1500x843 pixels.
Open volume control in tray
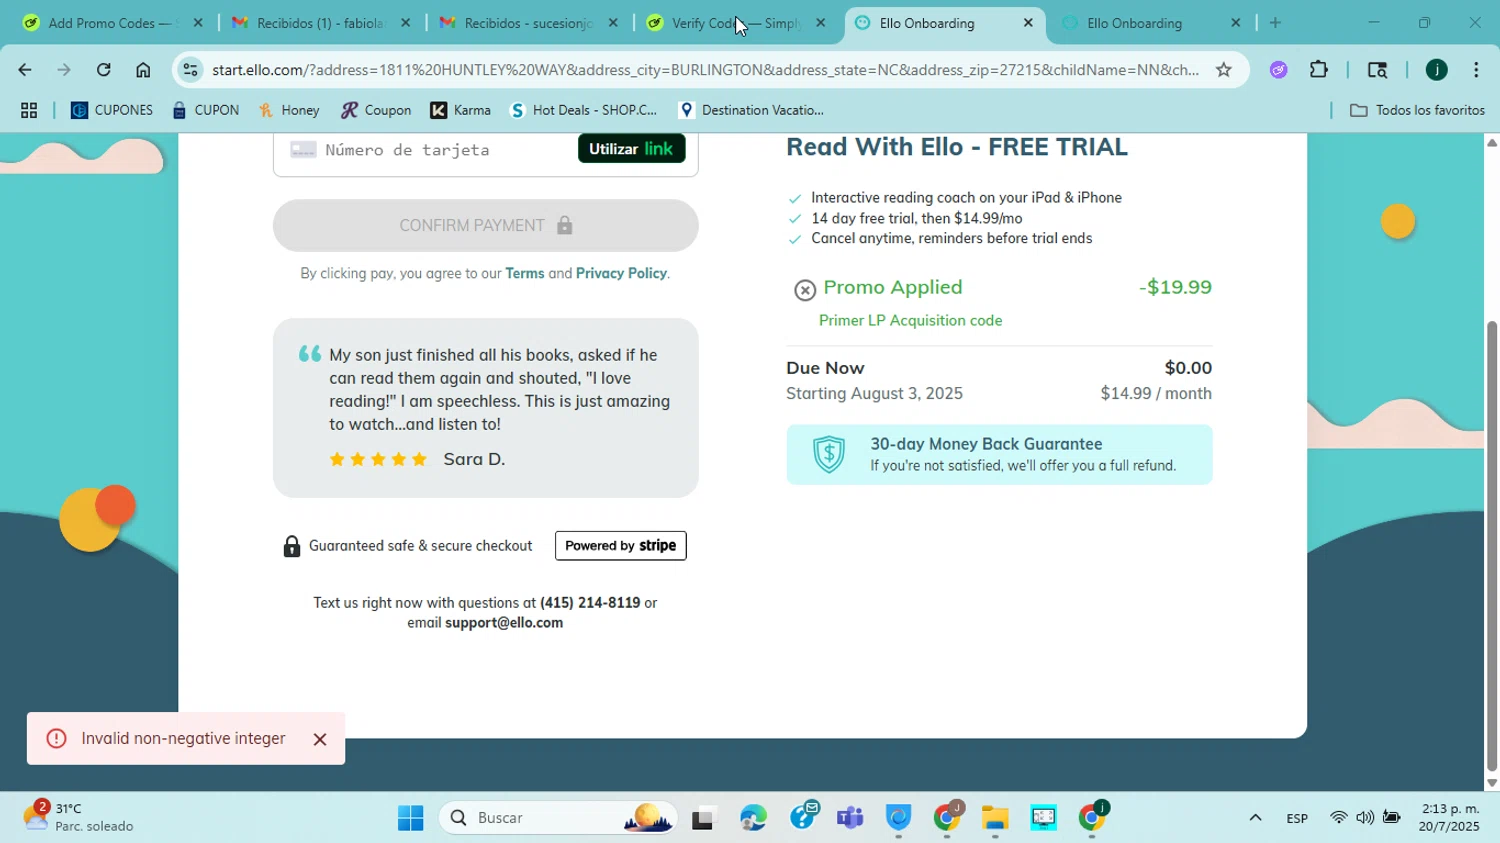coord(1365,818)
